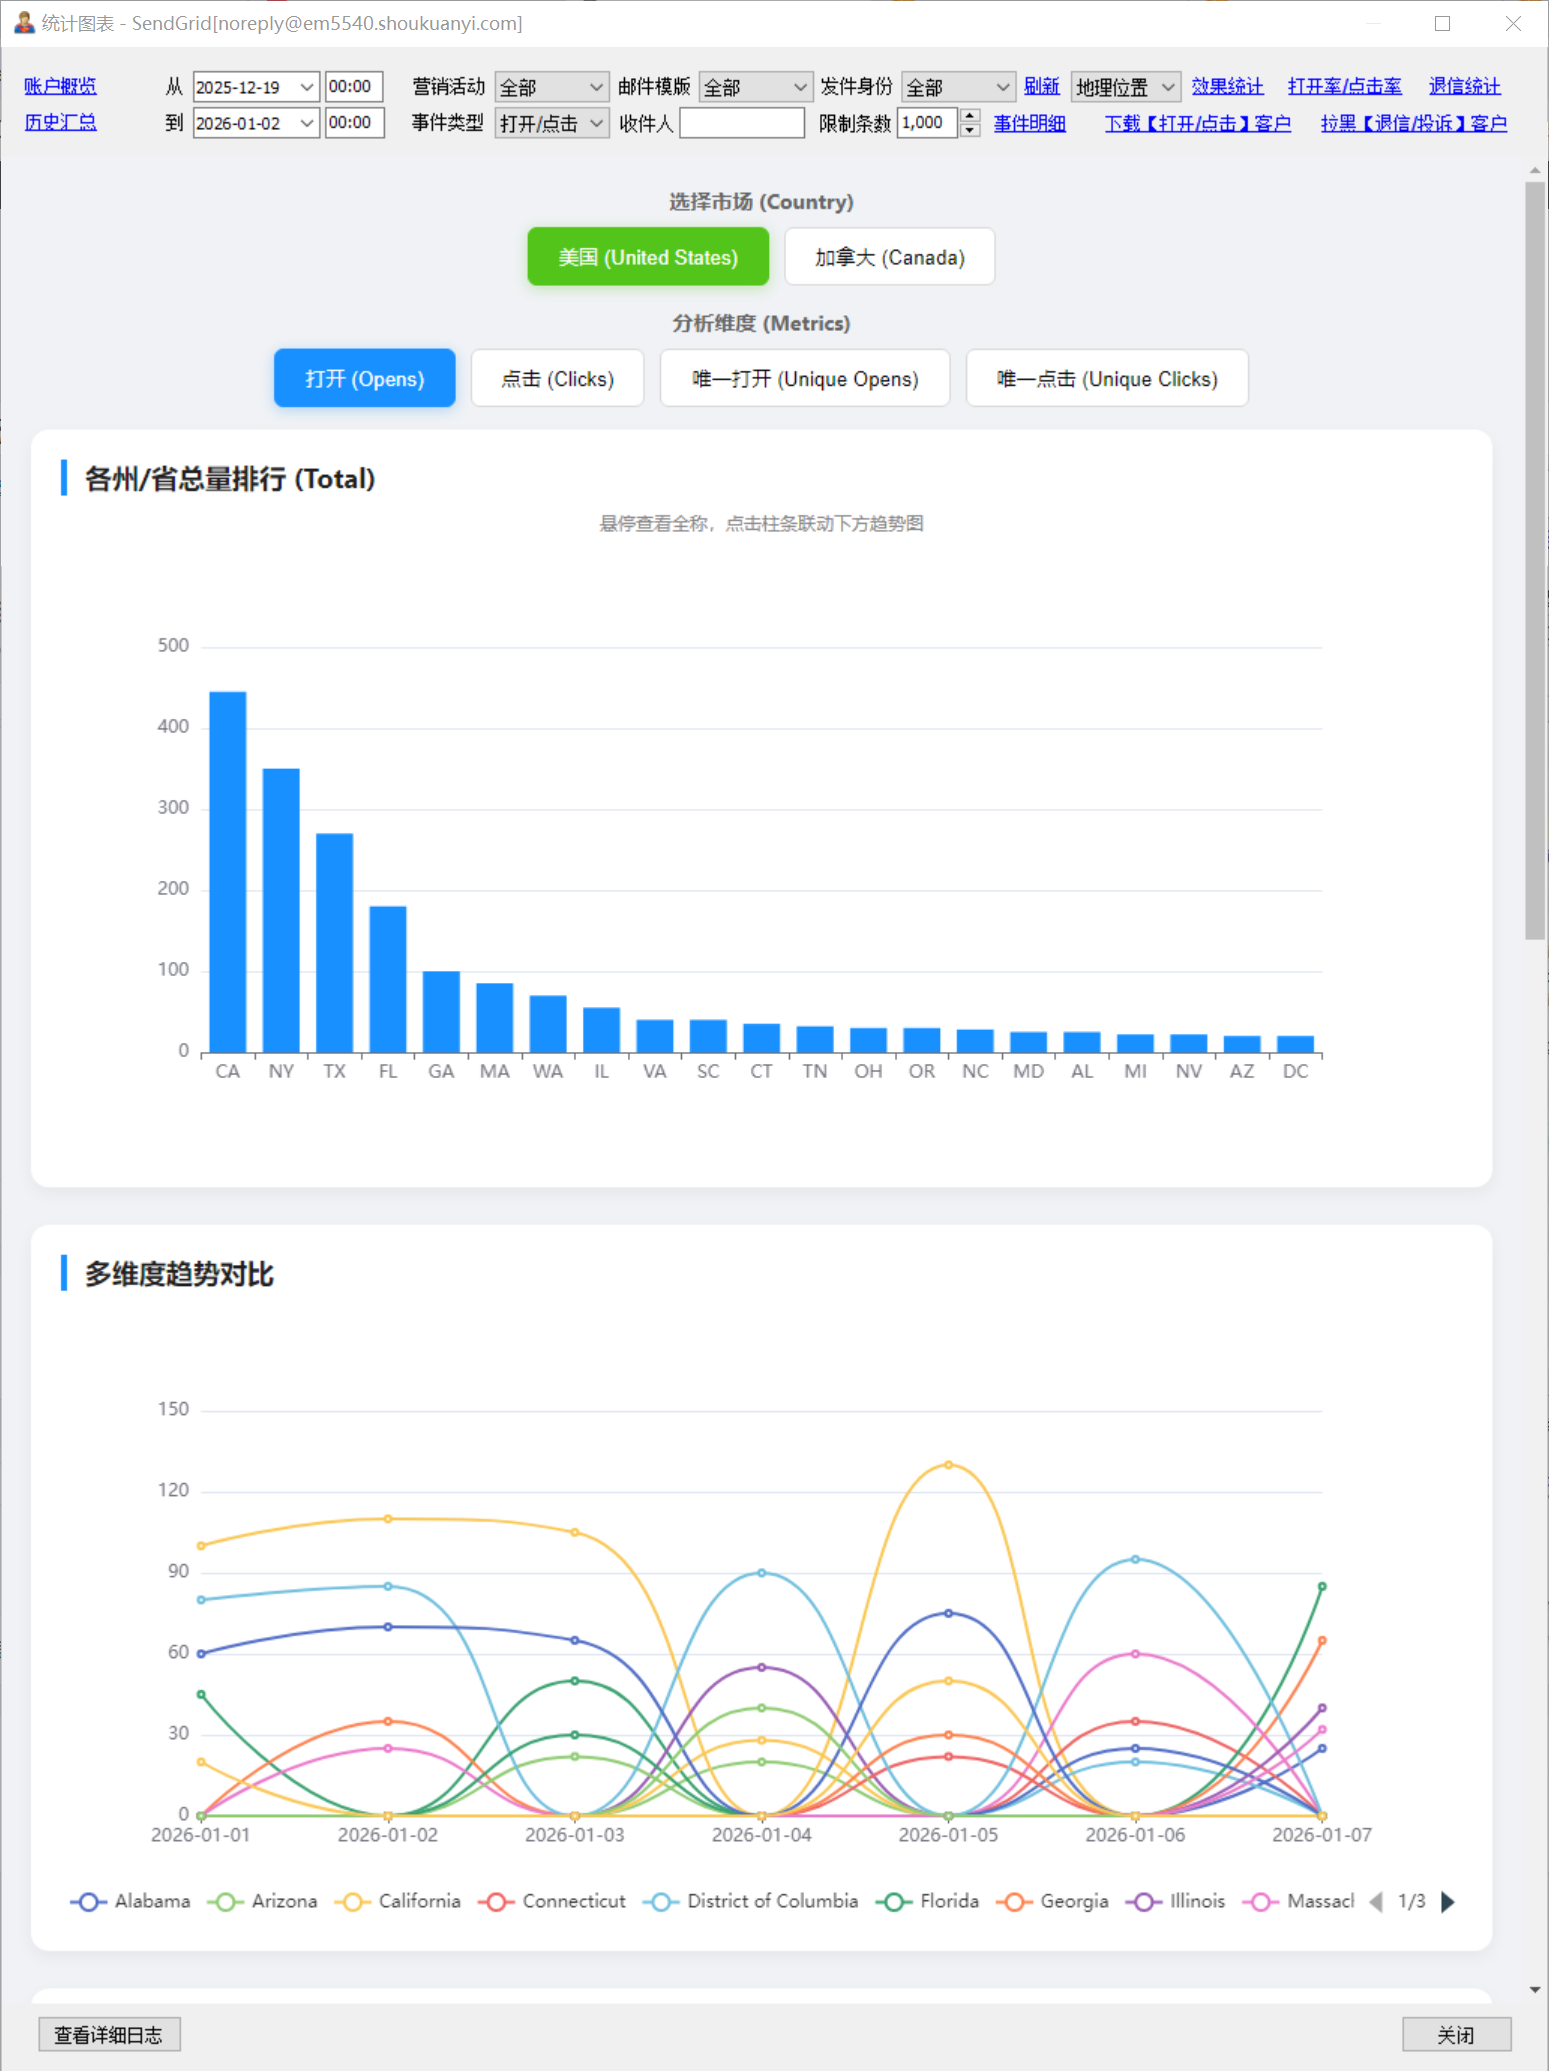
Task: Click previous legend page arrow
Action: click(1376, 1901)
